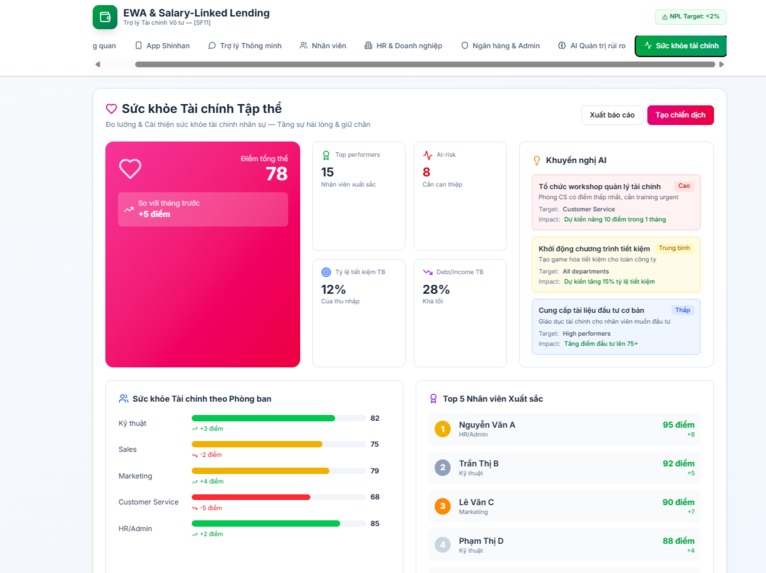The image size is (766, 573).
Task: Click the Cao priority tag
Action: [684, 186]
